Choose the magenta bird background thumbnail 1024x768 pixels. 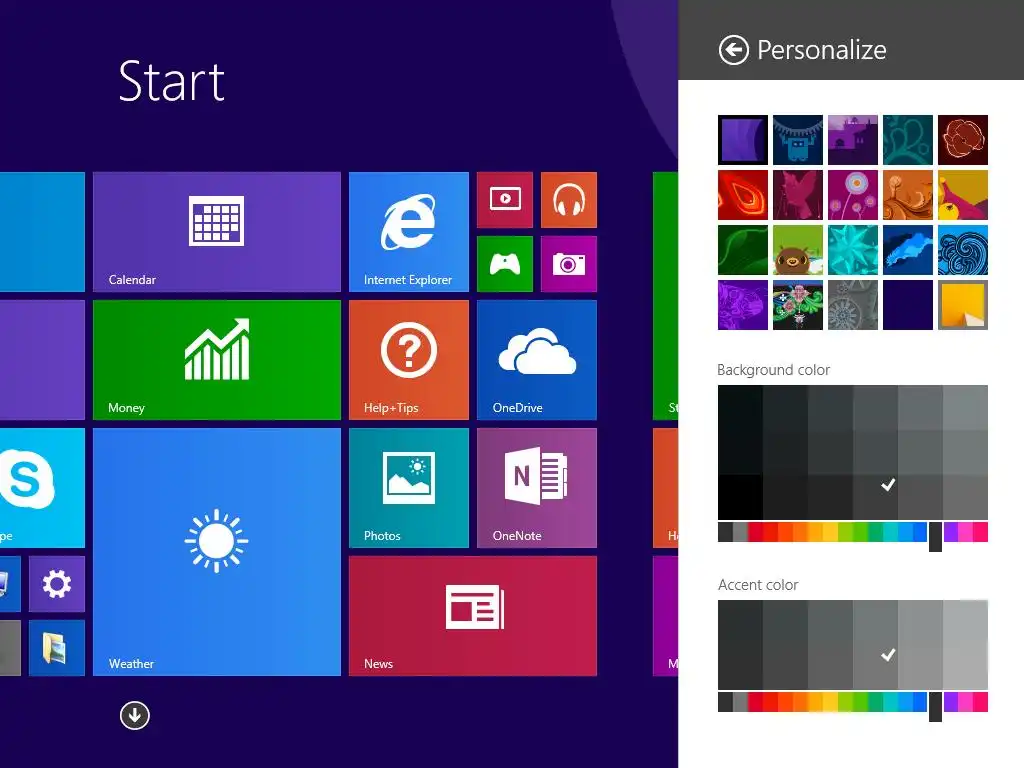pos(798,195)
